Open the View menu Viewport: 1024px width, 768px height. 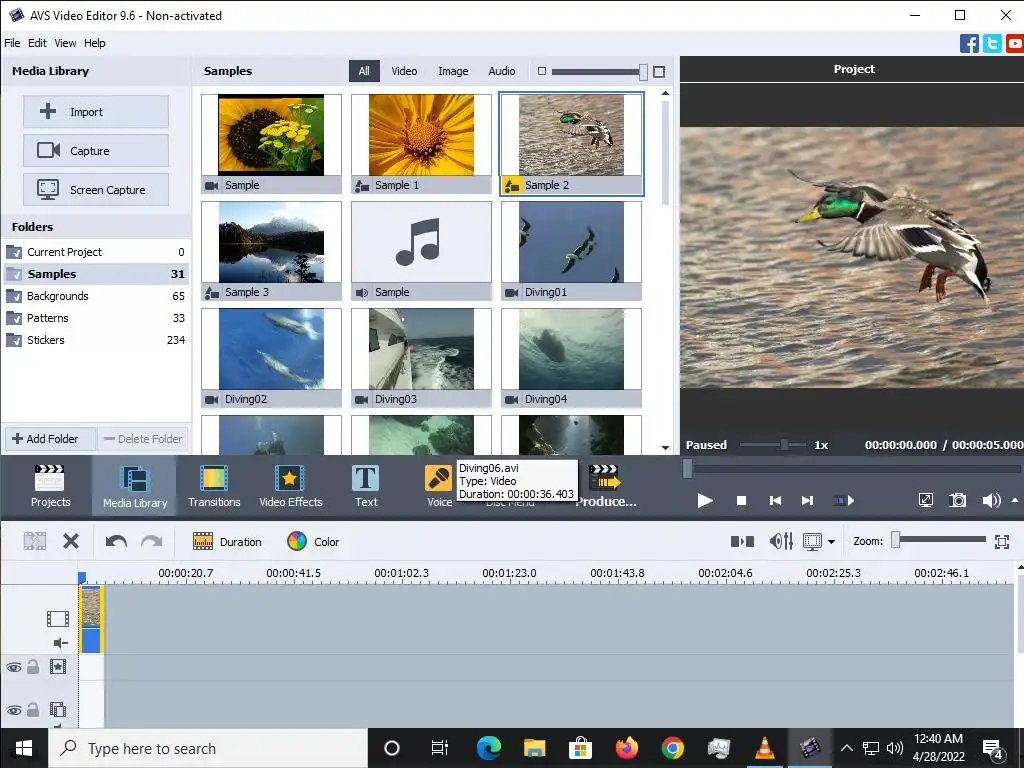click(x=65, y=43)
